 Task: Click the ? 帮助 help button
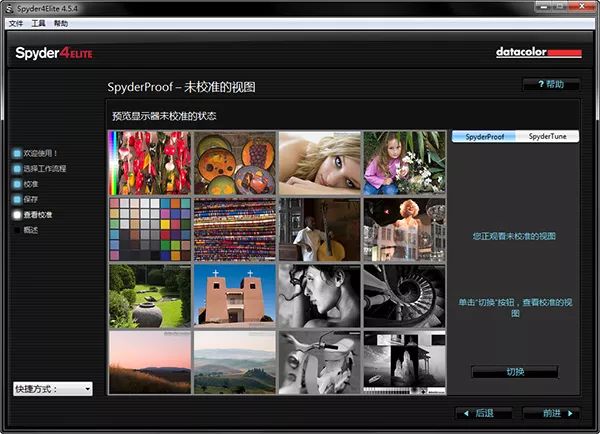click(549, 84)
